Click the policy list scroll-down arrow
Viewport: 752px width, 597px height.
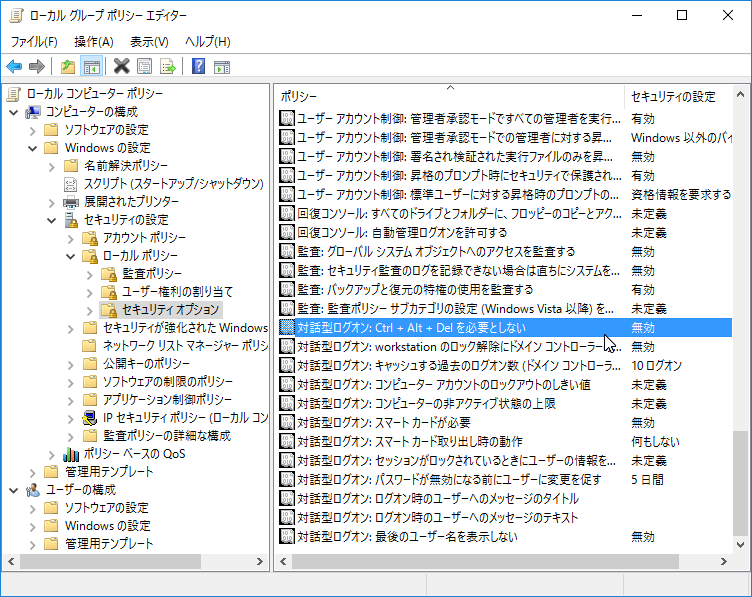(x=740, y=545)
